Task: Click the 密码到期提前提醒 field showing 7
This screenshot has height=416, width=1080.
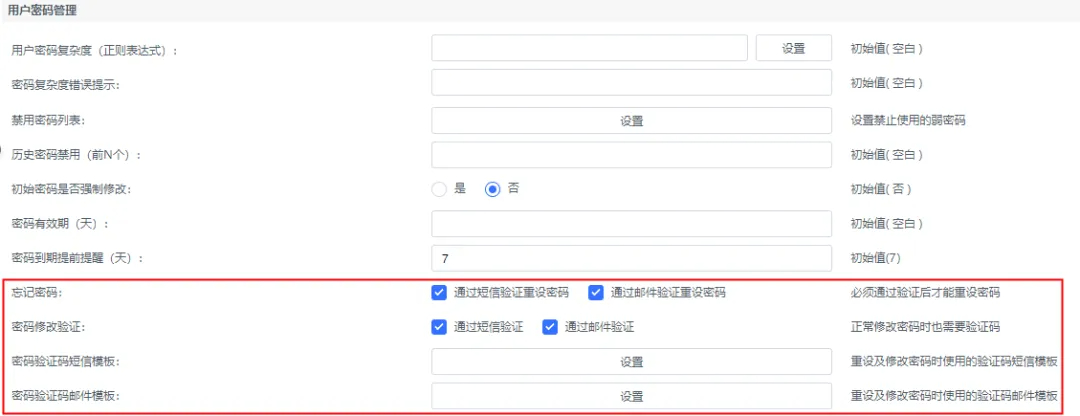Action: click(632, 258)
